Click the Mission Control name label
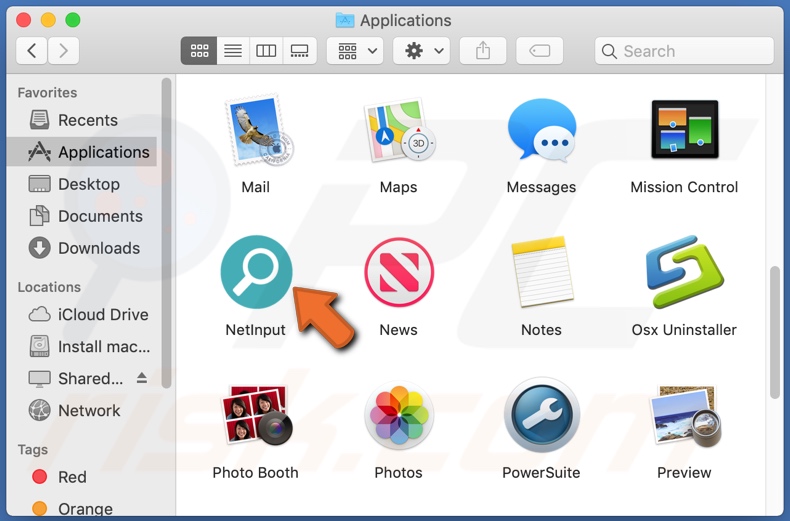 tap(684, 187)
